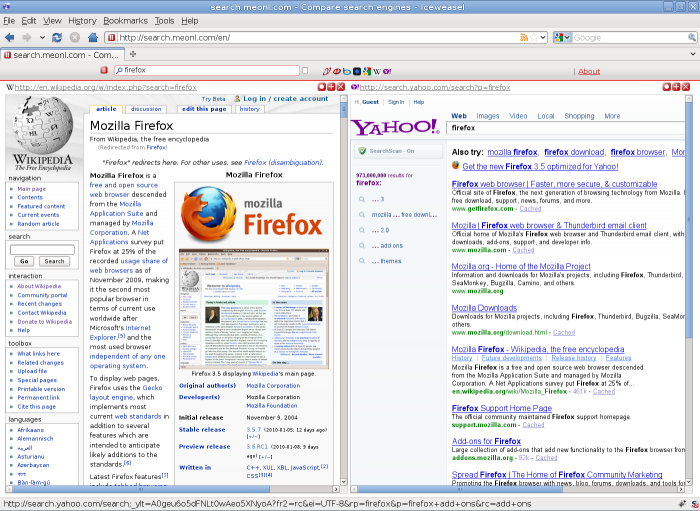
Task: Click the plus button on Wikipedia panel header
Action: 331,87
